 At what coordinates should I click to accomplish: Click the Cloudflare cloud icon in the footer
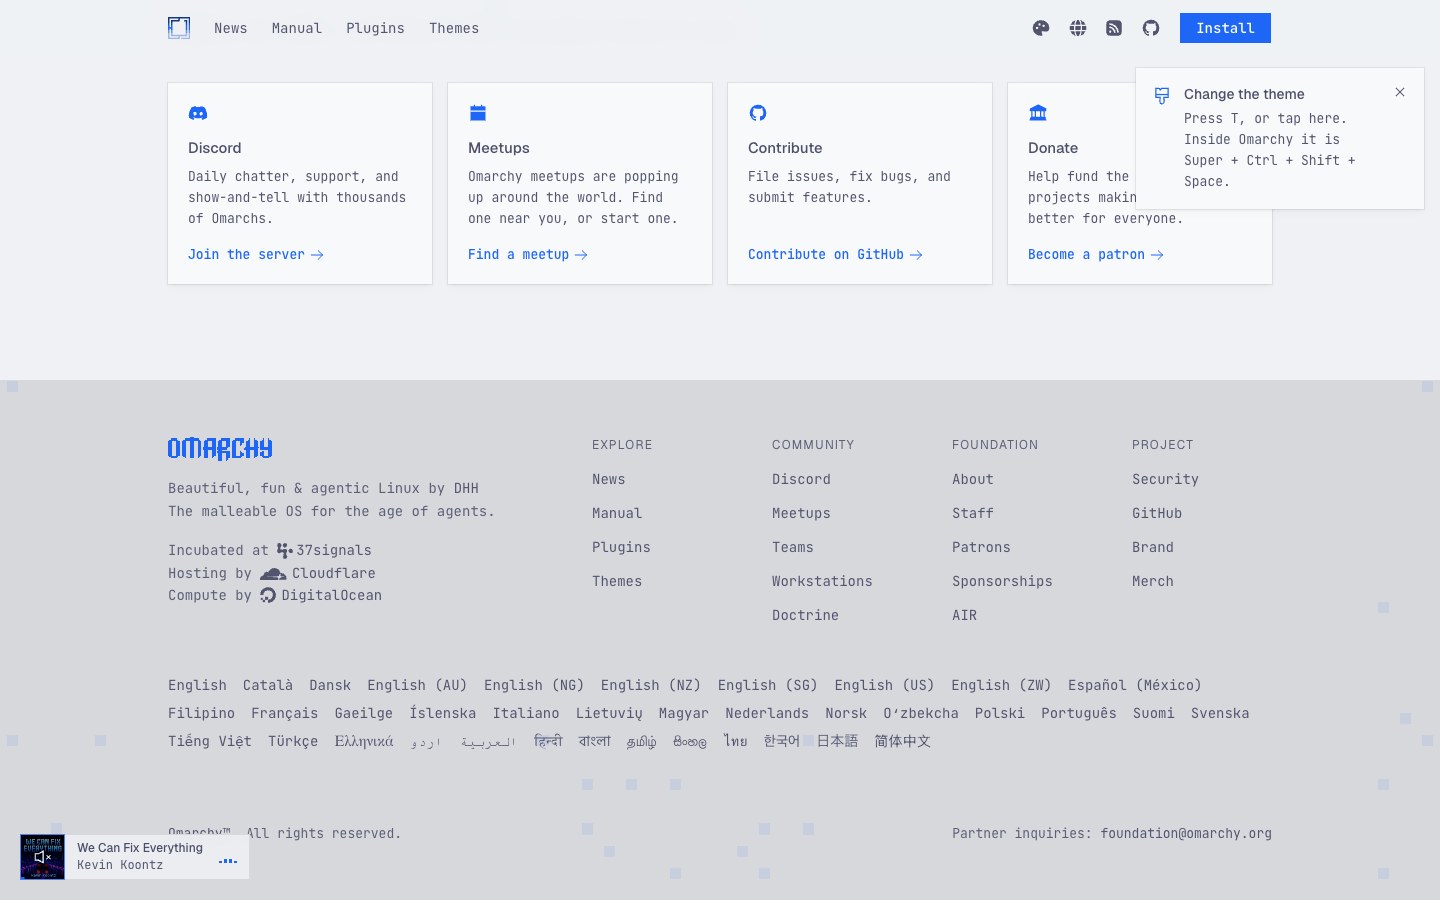click(273, 574)
